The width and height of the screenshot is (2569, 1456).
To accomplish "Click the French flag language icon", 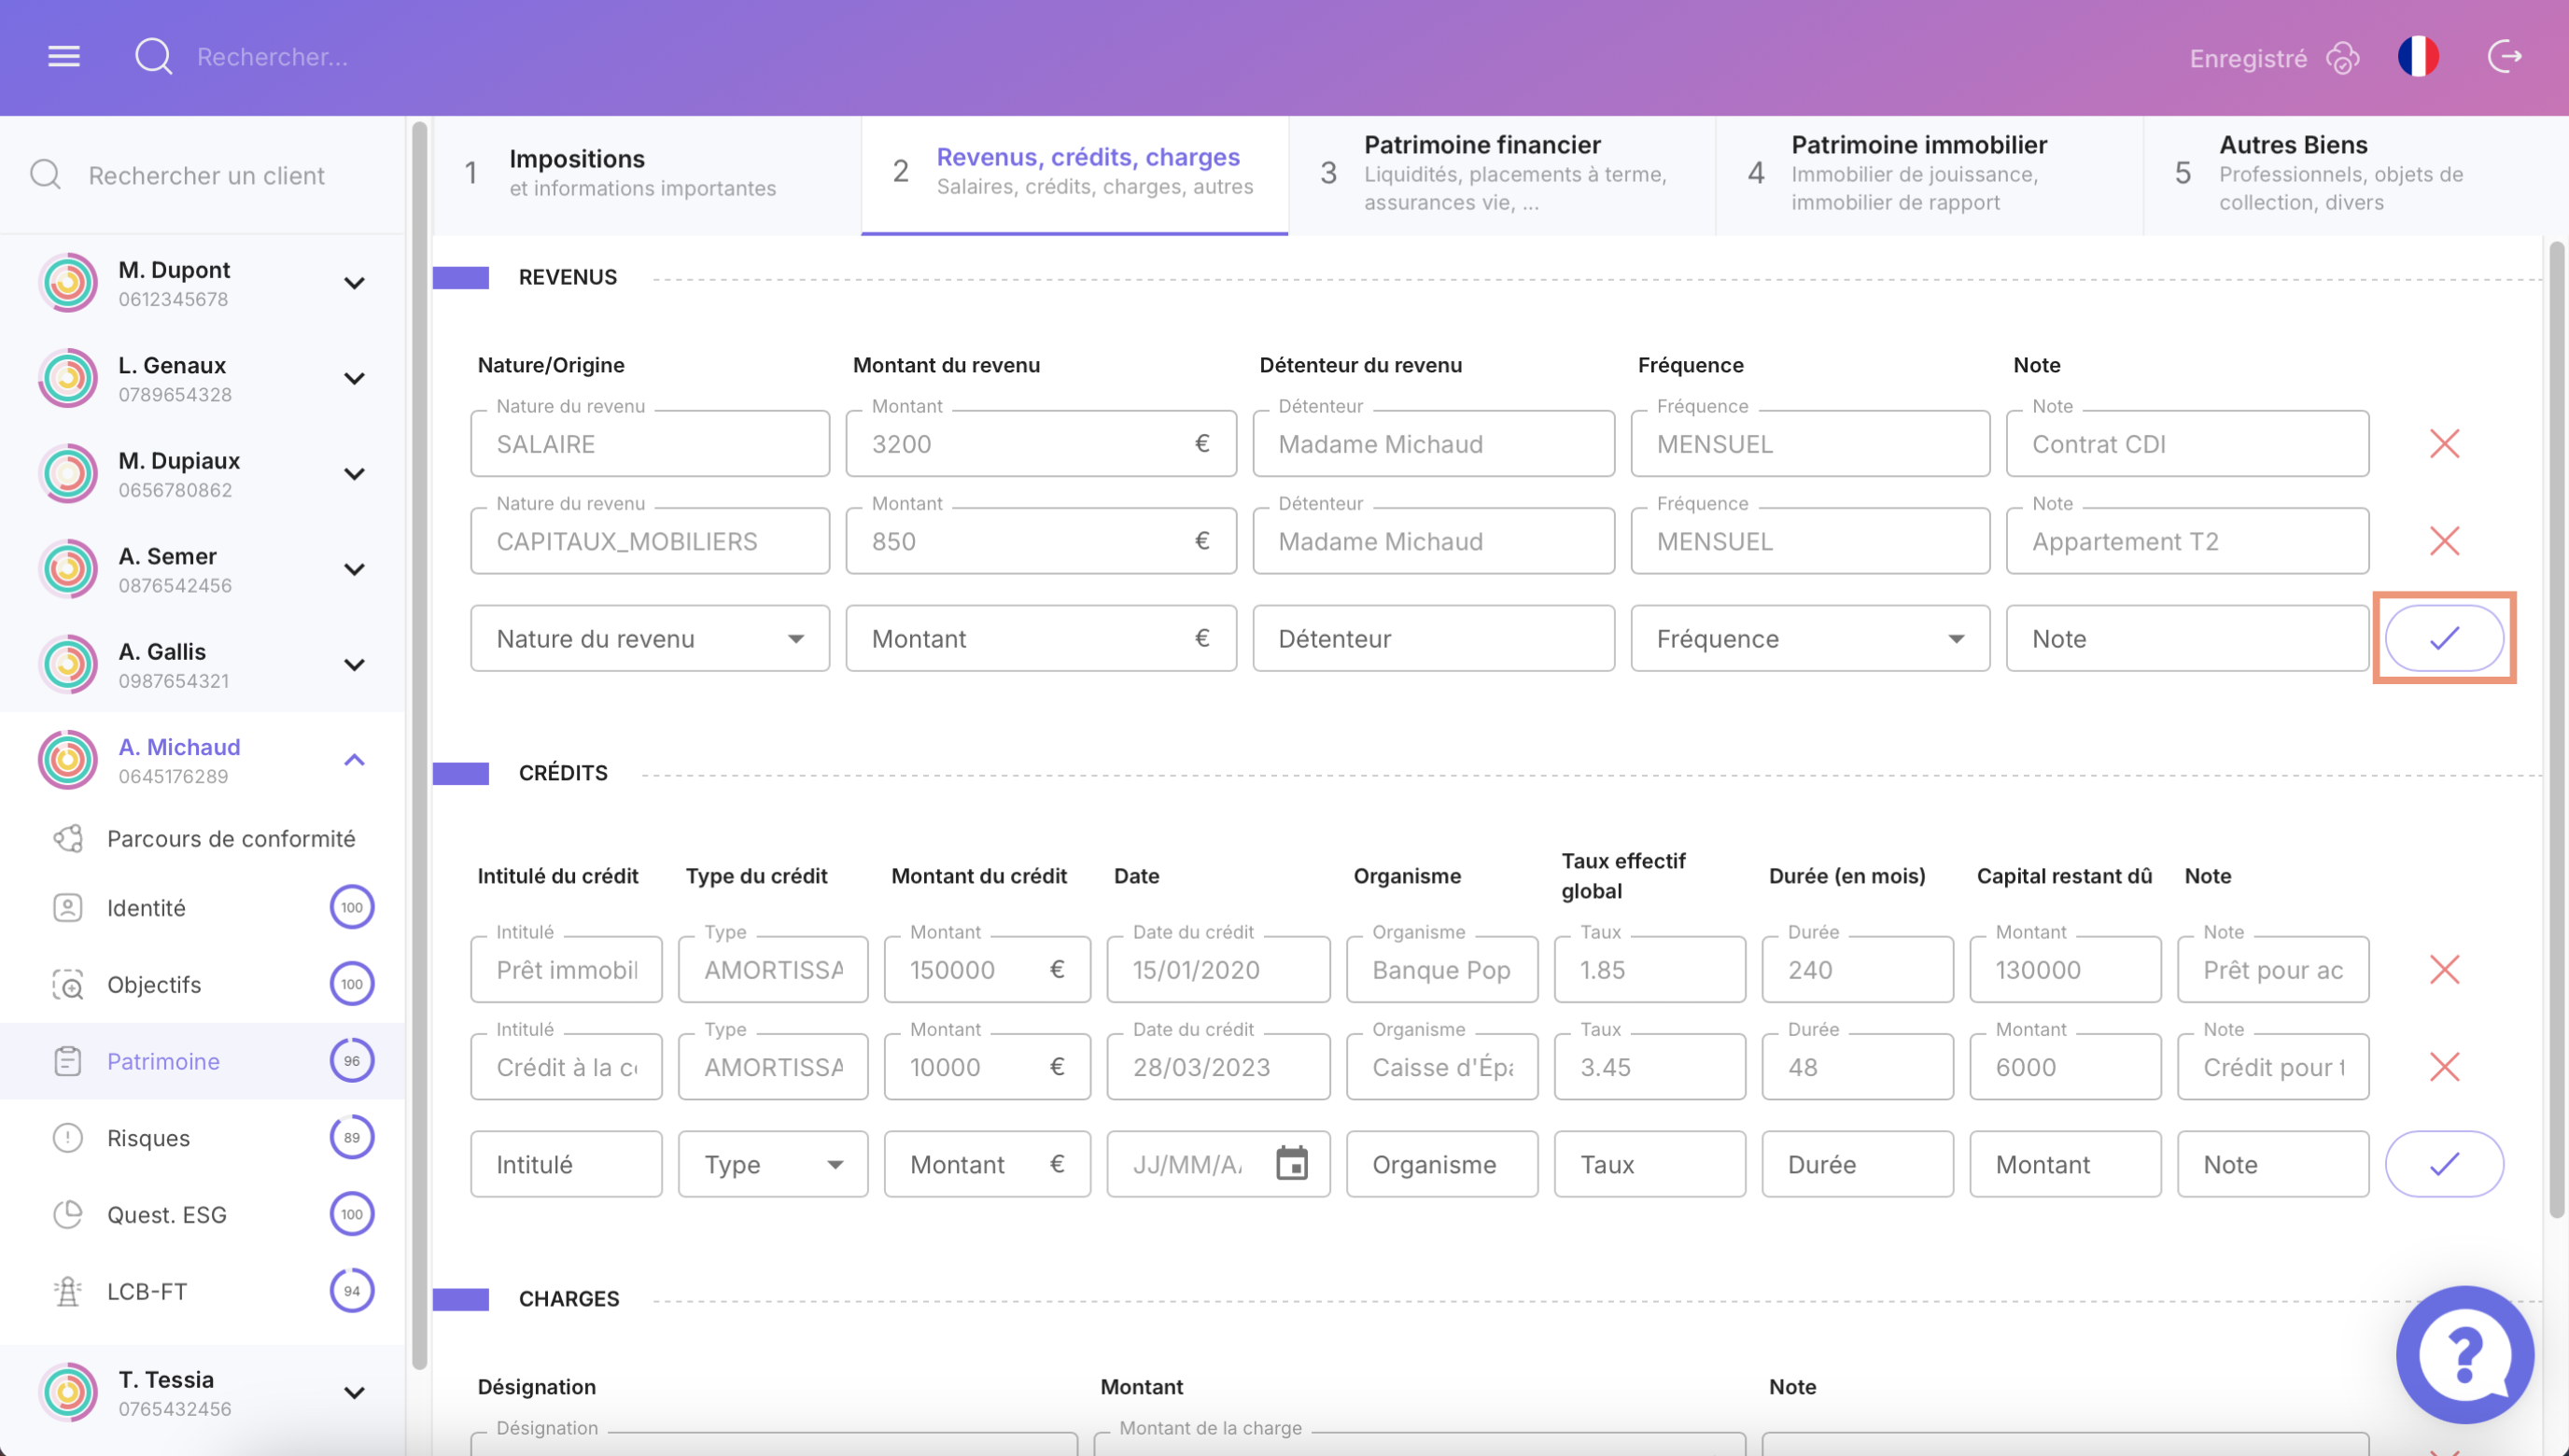I will 2418,56.
